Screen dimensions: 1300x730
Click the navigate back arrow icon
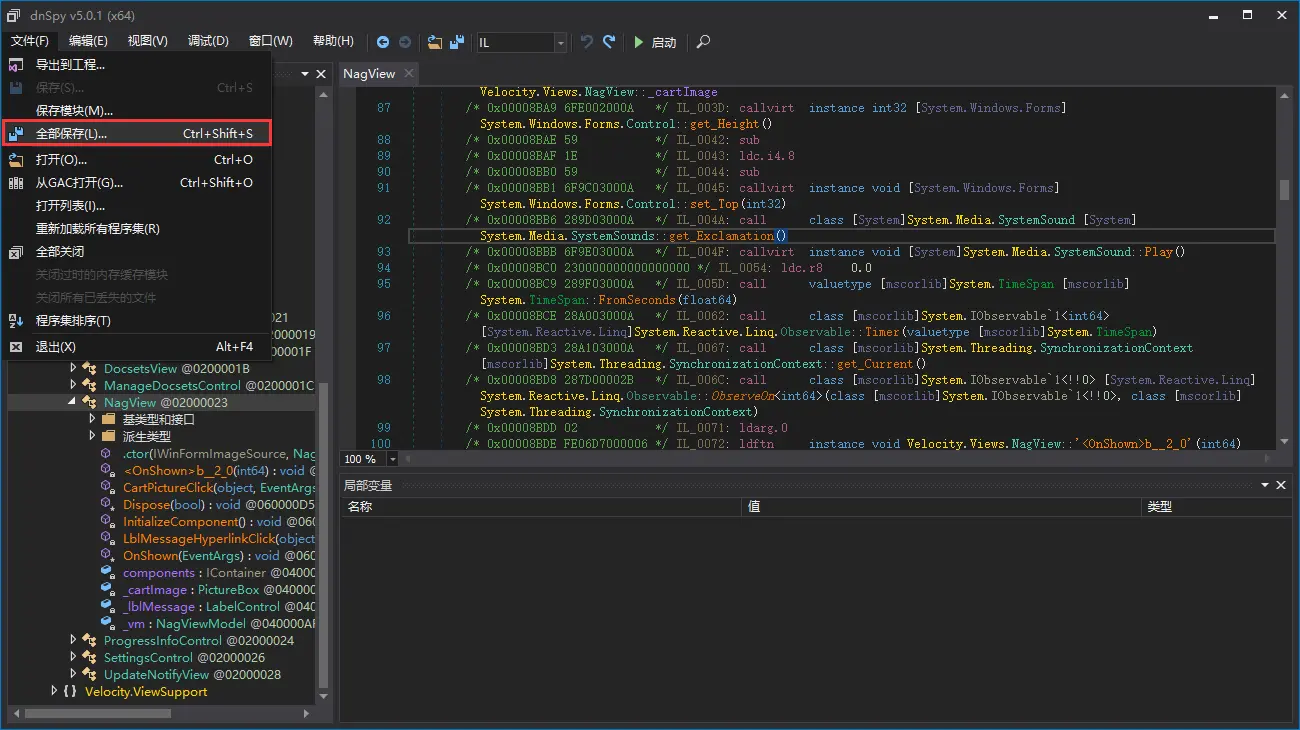pos(383,42)
